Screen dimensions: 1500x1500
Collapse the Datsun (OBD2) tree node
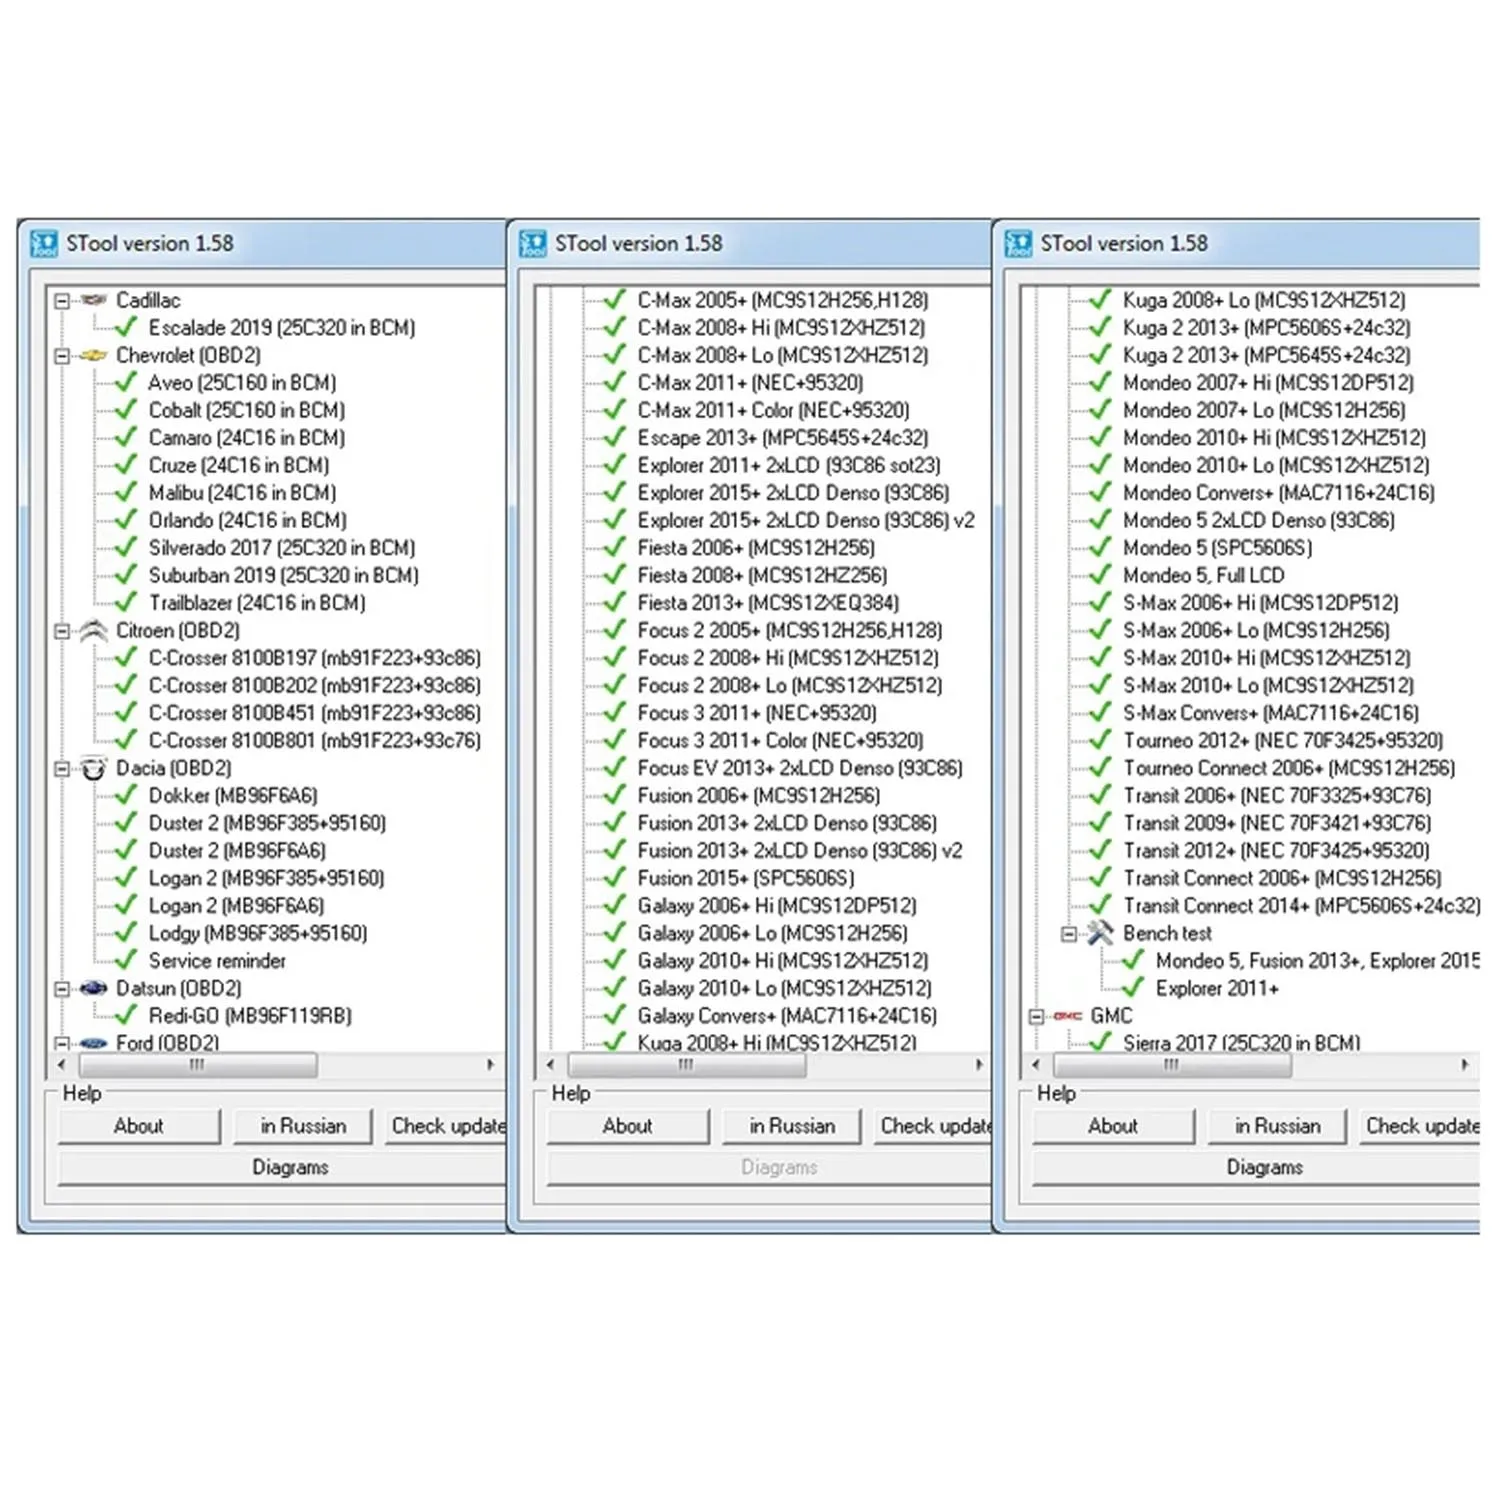(62, 989)
